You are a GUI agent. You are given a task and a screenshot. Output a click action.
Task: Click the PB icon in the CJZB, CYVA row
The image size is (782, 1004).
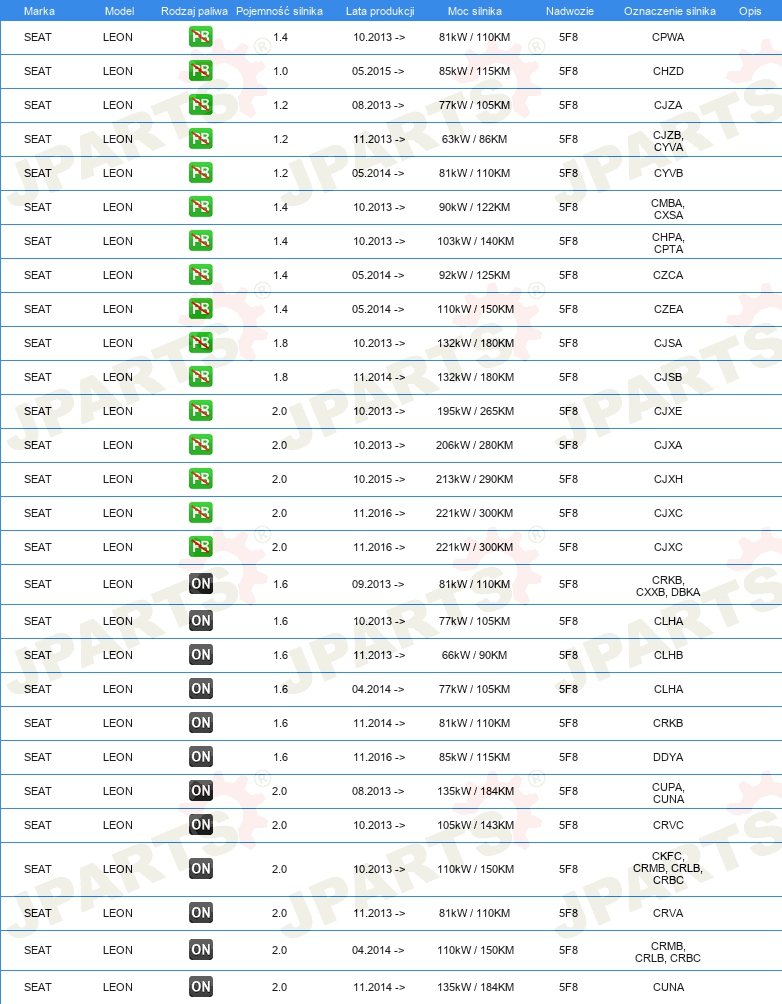click(200, 139)
